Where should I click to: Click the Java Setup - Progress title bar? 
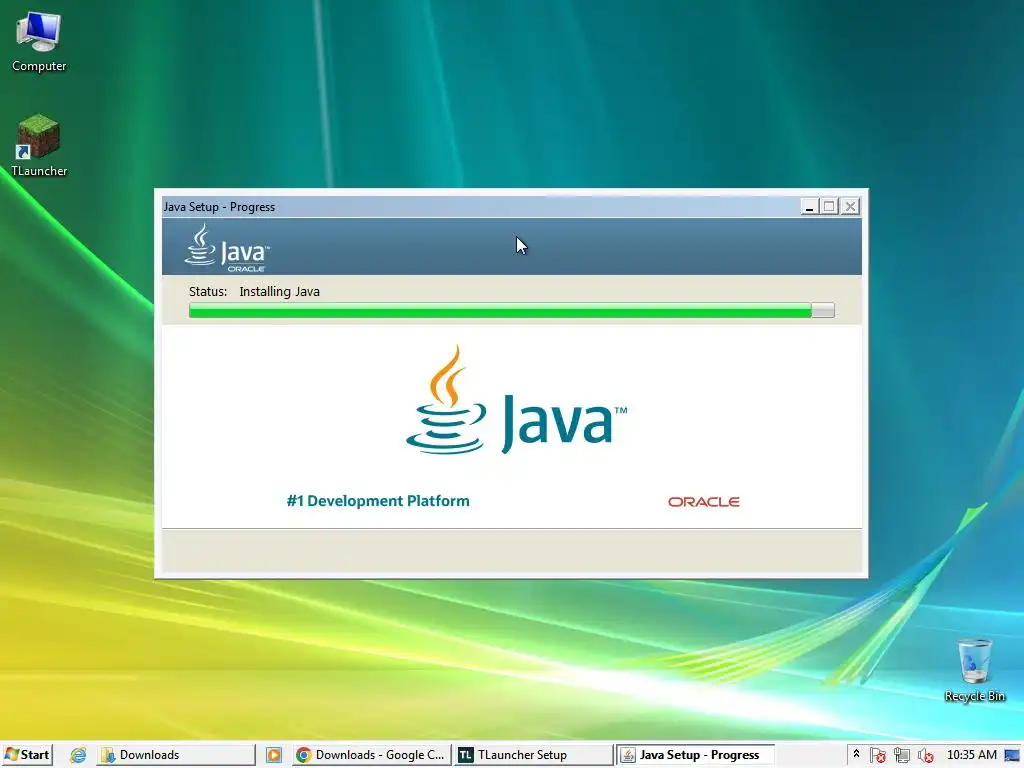[480, 207]
